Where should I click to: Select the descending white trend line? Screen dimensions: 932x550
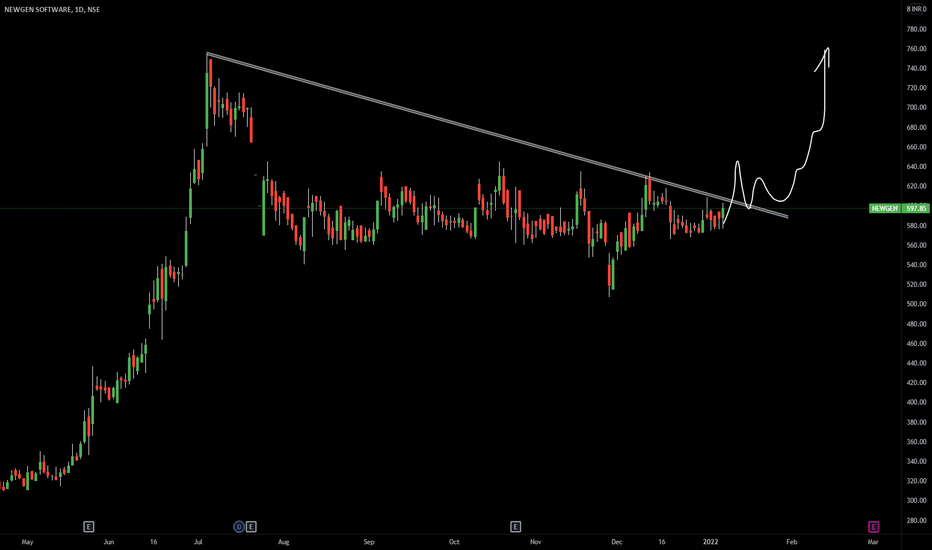click(x=497, y=135)
